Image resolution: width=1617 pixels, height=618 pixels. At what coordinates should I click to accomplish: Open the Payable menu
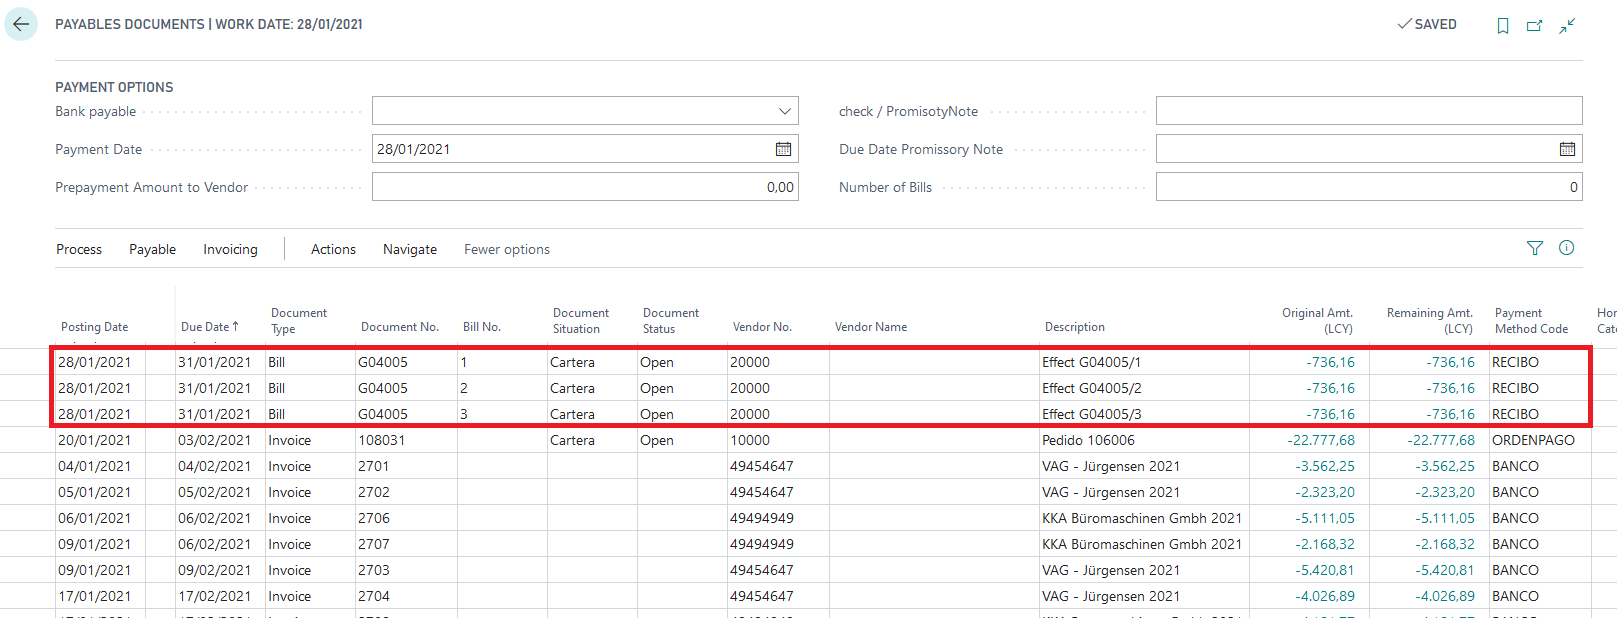[152, 249]
